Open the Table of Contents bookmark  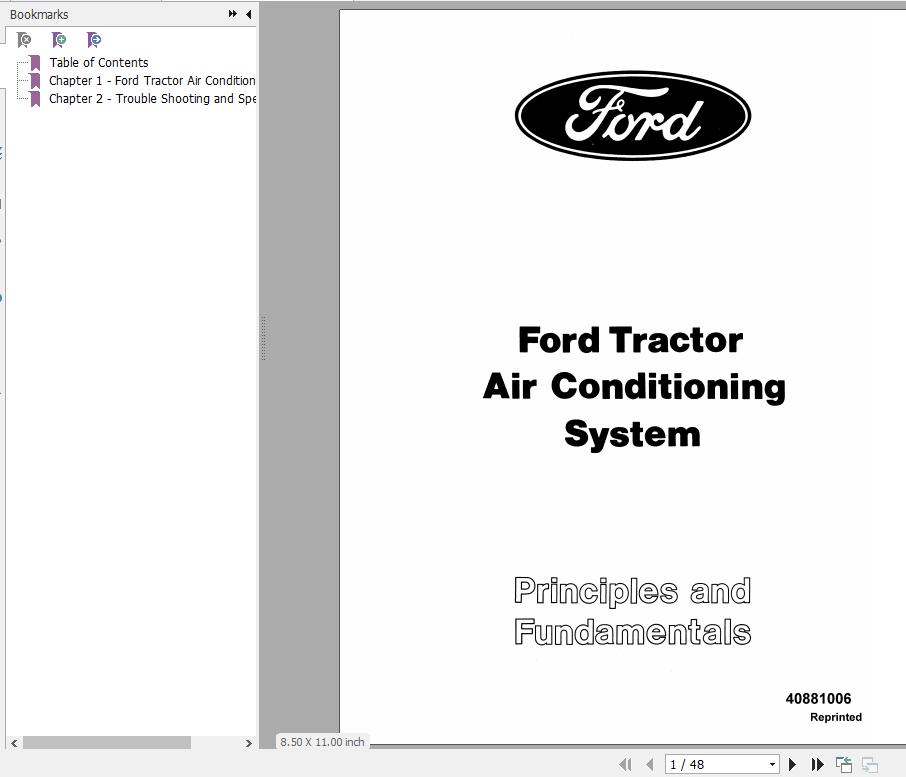click(99, 62)
